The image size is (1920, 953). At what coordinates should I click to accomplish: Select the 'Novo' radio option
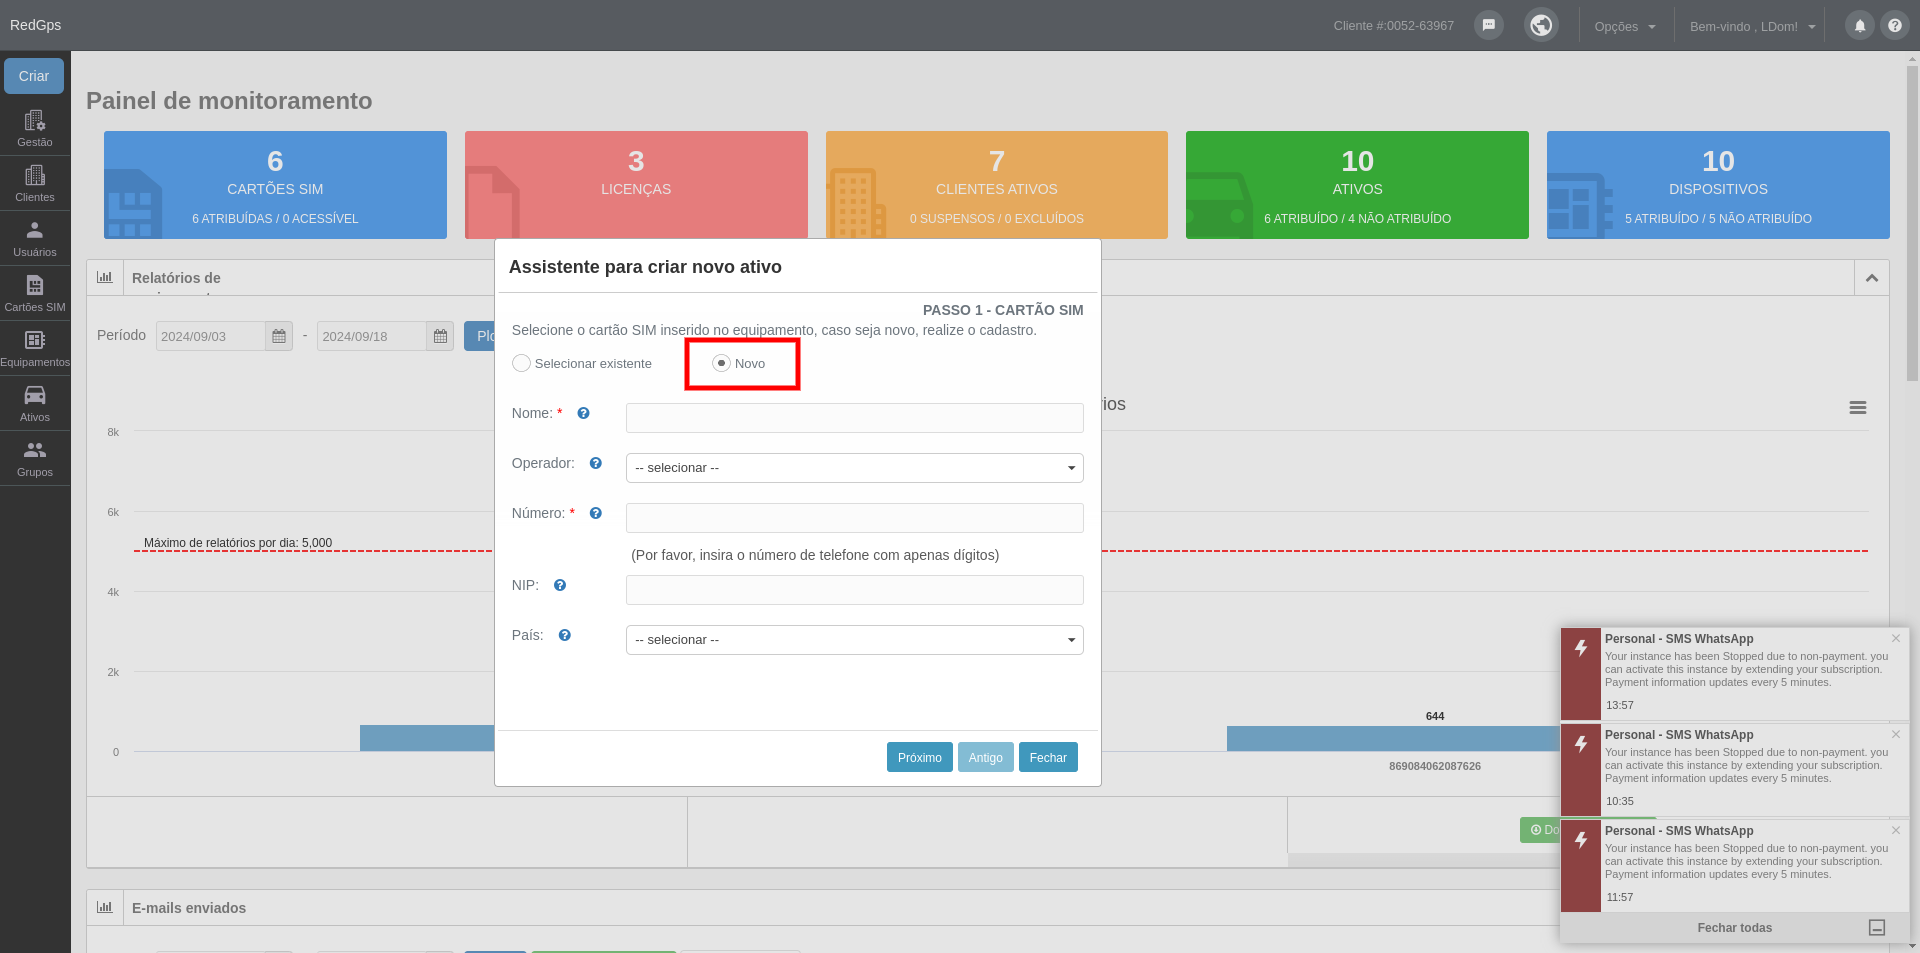click(721, 363)
